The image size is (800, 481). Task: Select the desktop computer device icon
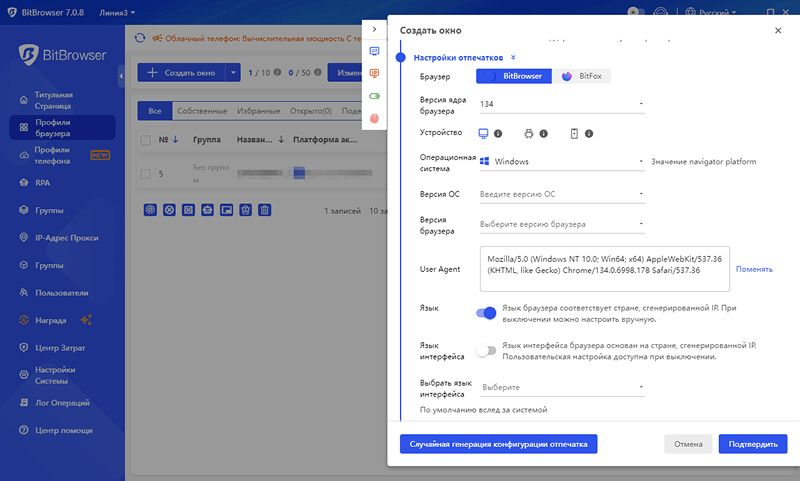(x=483, y=133)
